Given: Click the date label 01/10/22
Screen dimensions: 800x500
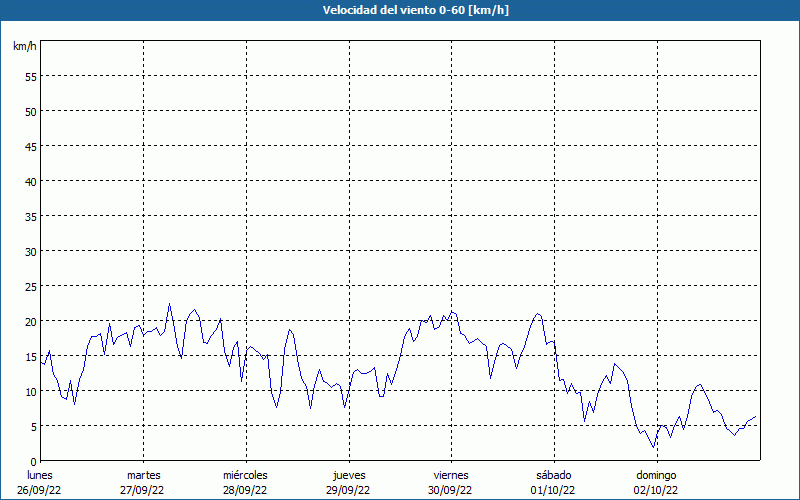Looking at the screenshot, I should pos(553,490).
